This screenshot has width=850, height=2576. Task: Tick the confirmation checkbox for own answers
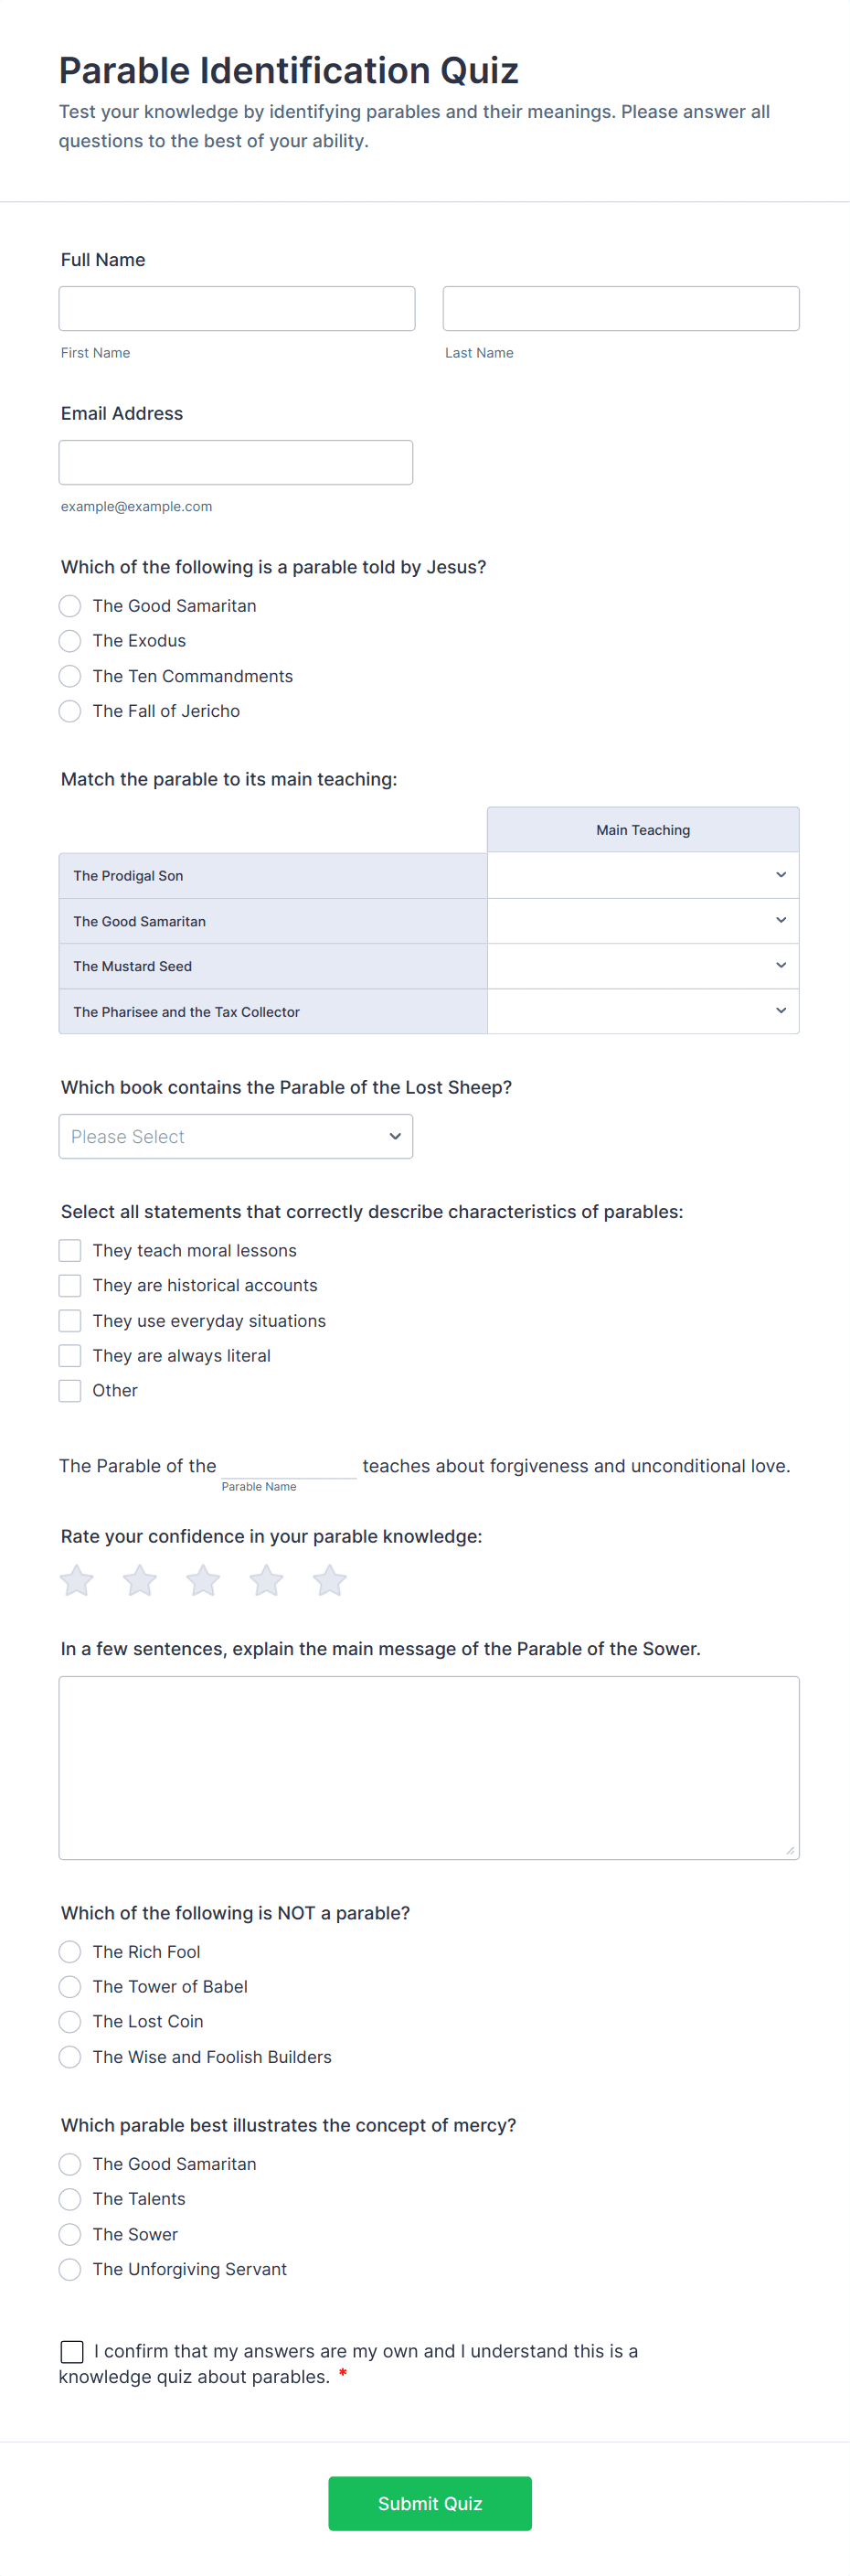[x=72, y=2351]
